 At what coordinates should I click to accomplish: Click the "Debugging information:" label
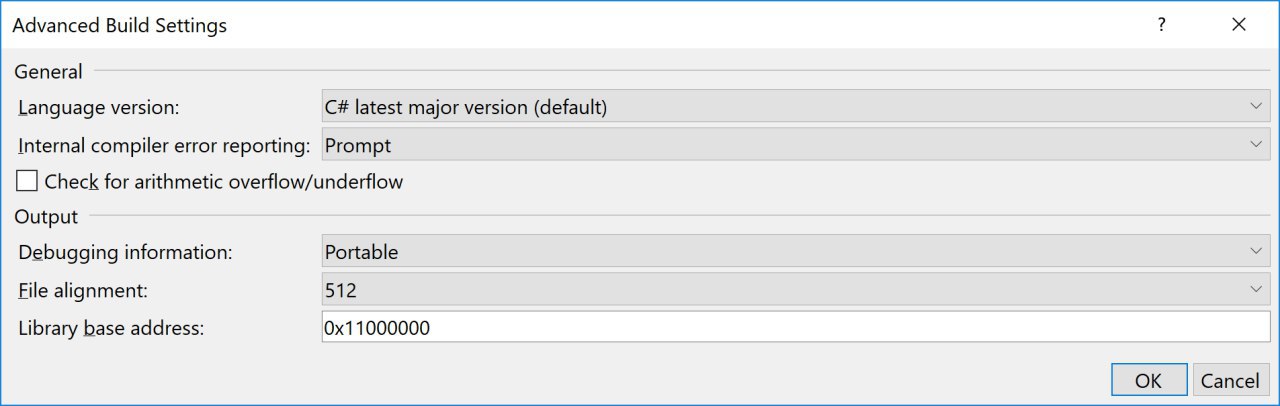(x=125, y=252)
